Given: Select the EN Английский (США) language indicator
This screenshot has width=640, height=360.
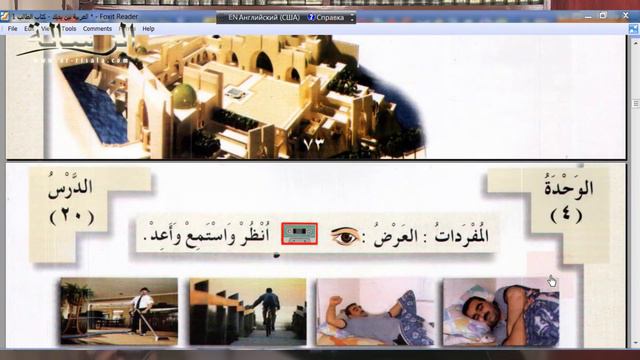Looking at the screenshot, I should point(264,18).
